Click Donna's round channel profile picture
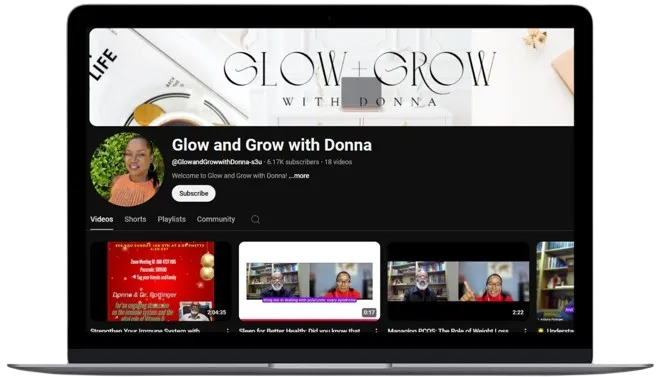 [127, 169]
